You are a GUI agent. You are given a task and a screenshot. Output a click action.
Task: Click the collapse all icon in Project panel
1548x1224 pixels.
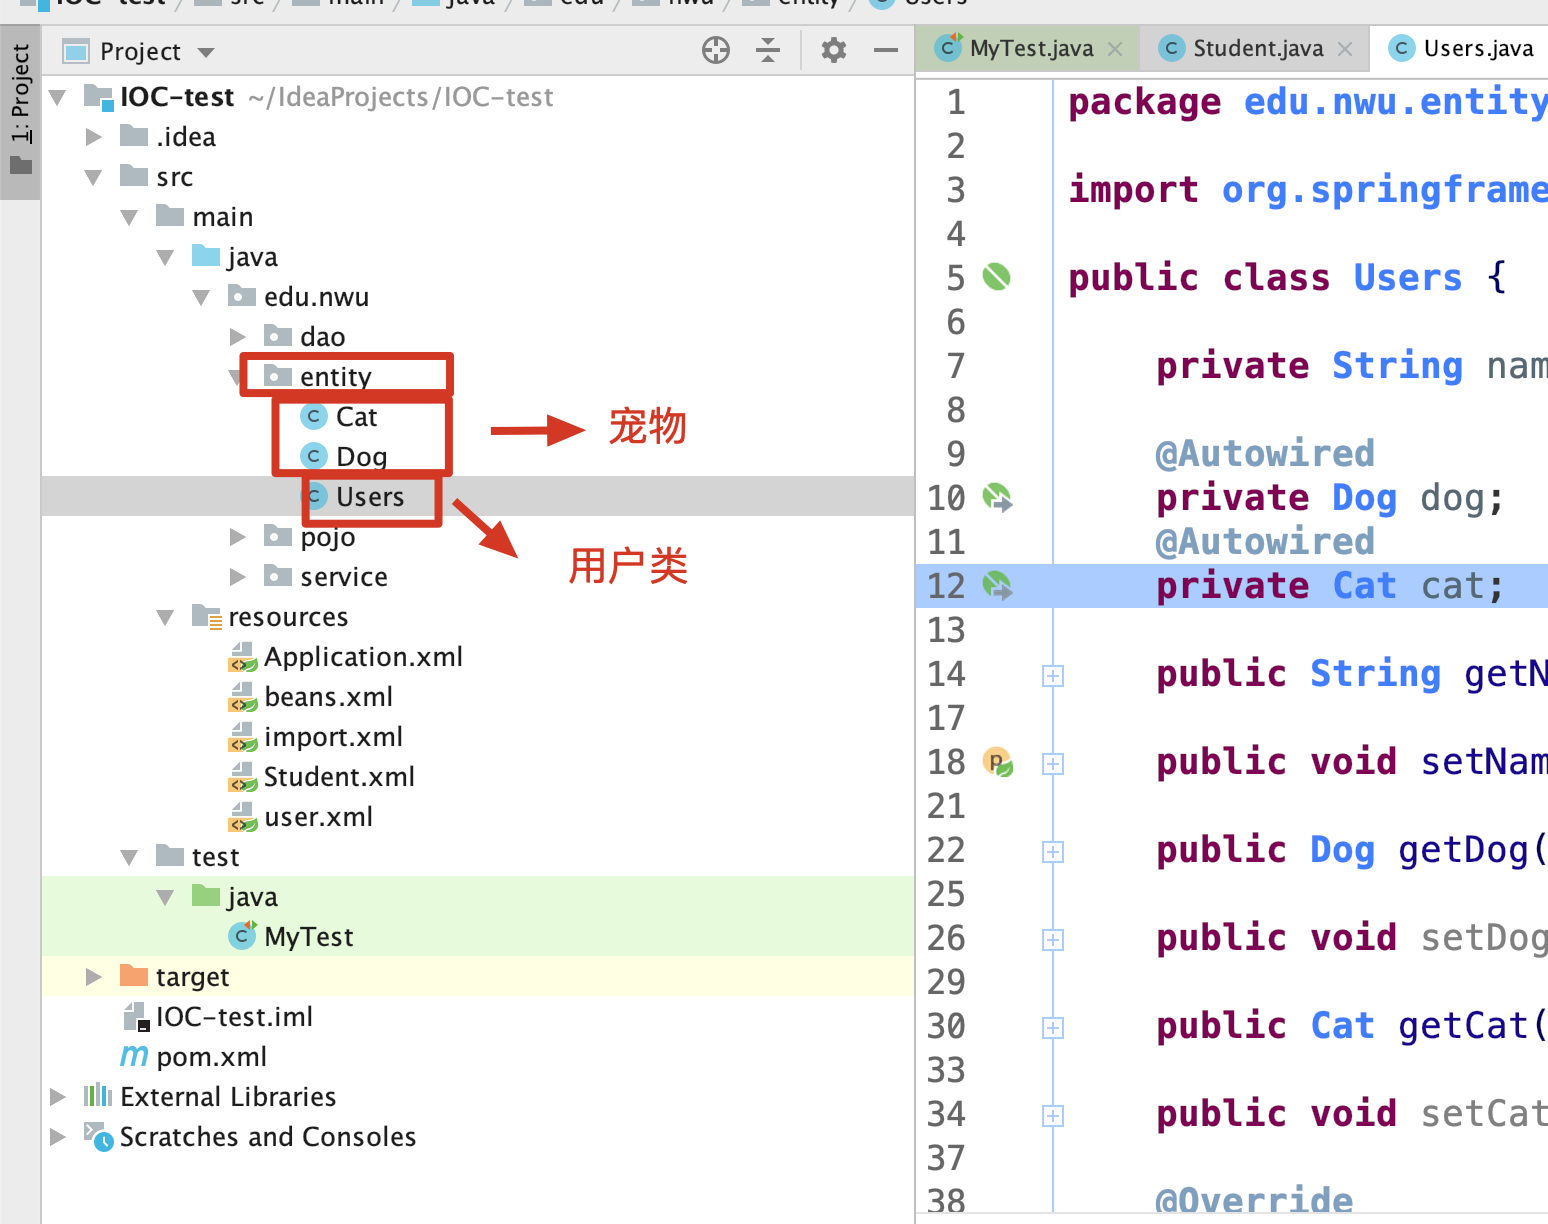(768, 50)
